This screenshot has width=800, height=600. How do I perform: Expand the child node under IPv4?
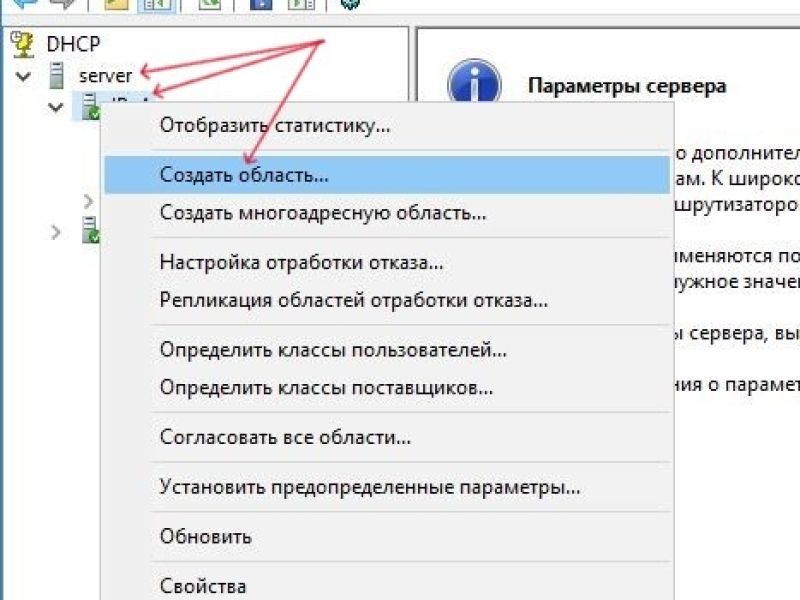click(x=88, y=202)
